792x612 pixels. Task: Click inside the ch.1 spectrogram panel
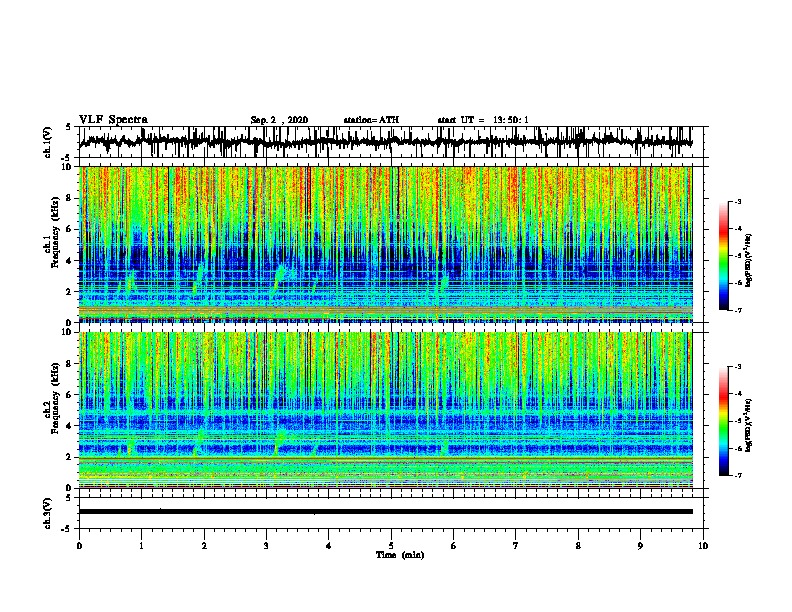coord(386,244)
